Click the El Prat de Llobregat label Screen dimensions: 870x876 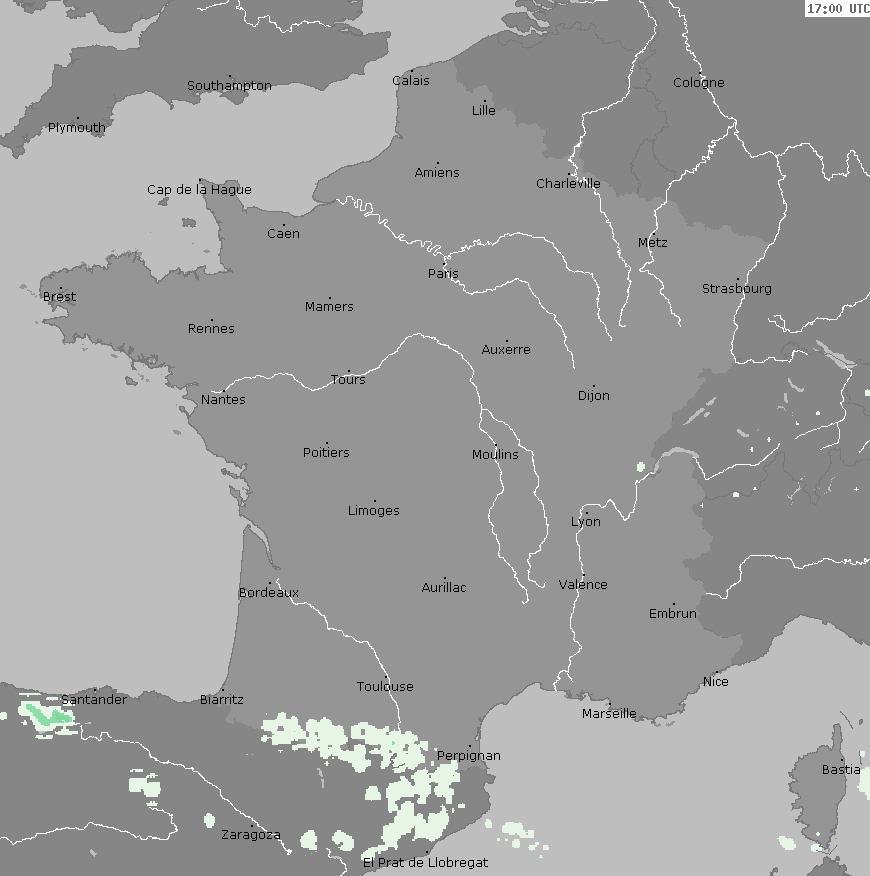(425, 862)
